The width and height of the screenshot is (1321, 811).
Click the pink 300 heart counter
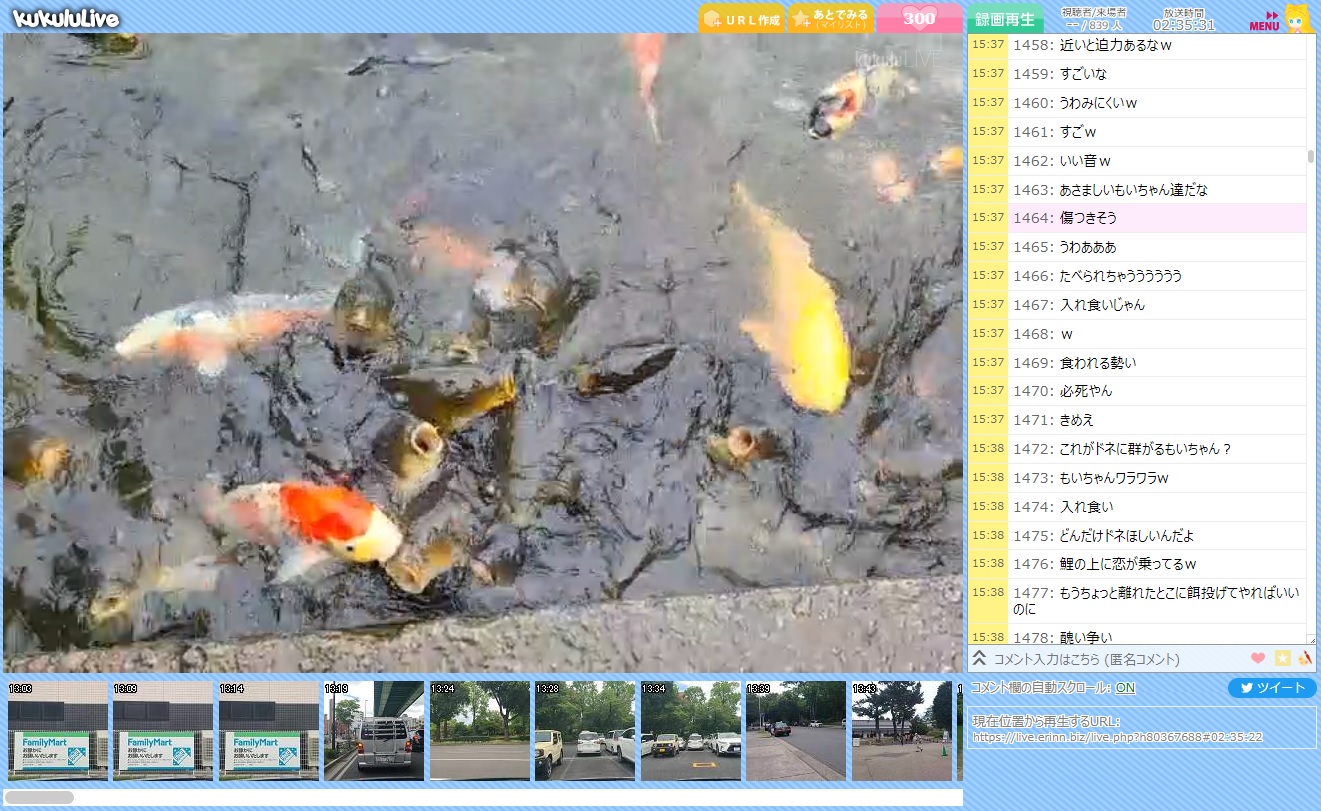coord(918,18)
